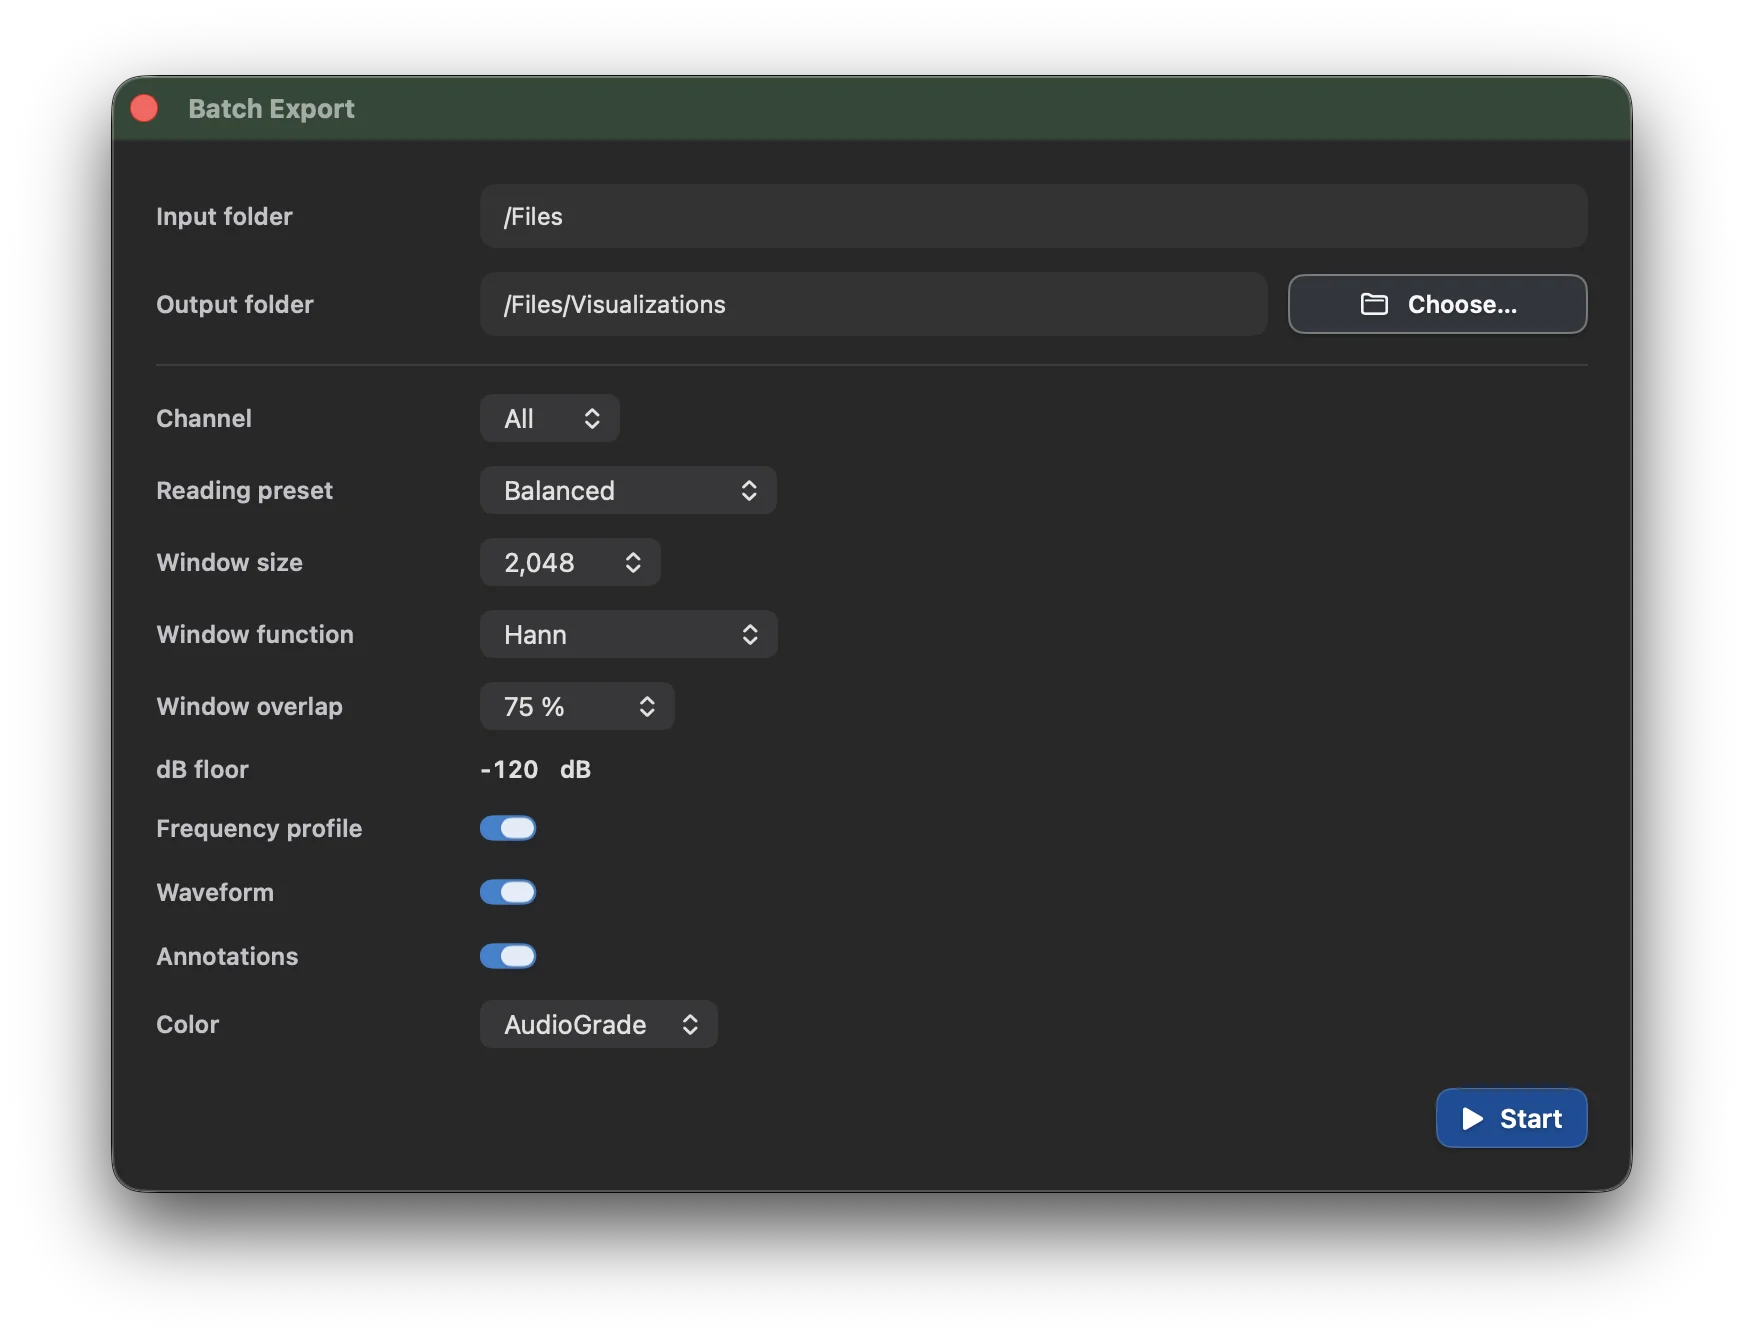Click the Annotations label
Screen dimensions: 1744x1340
[x=227, y=956]
